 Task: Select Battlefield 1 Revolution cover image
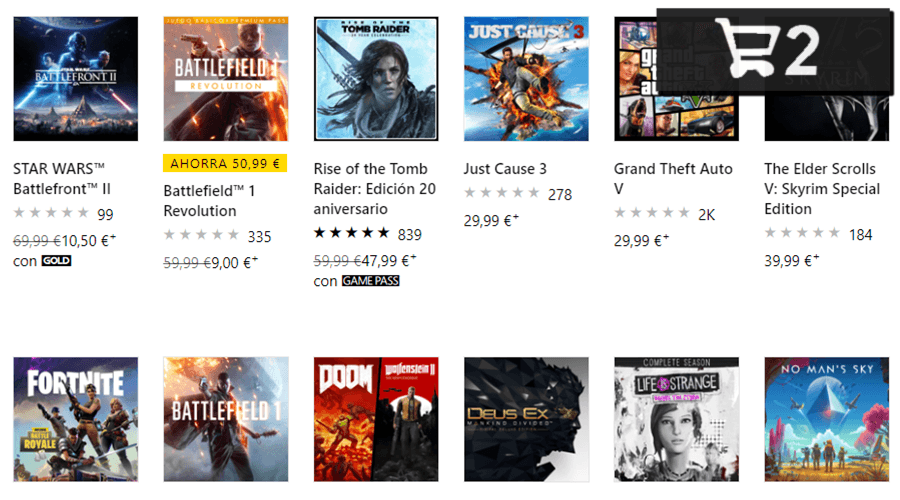pos(226,79)
